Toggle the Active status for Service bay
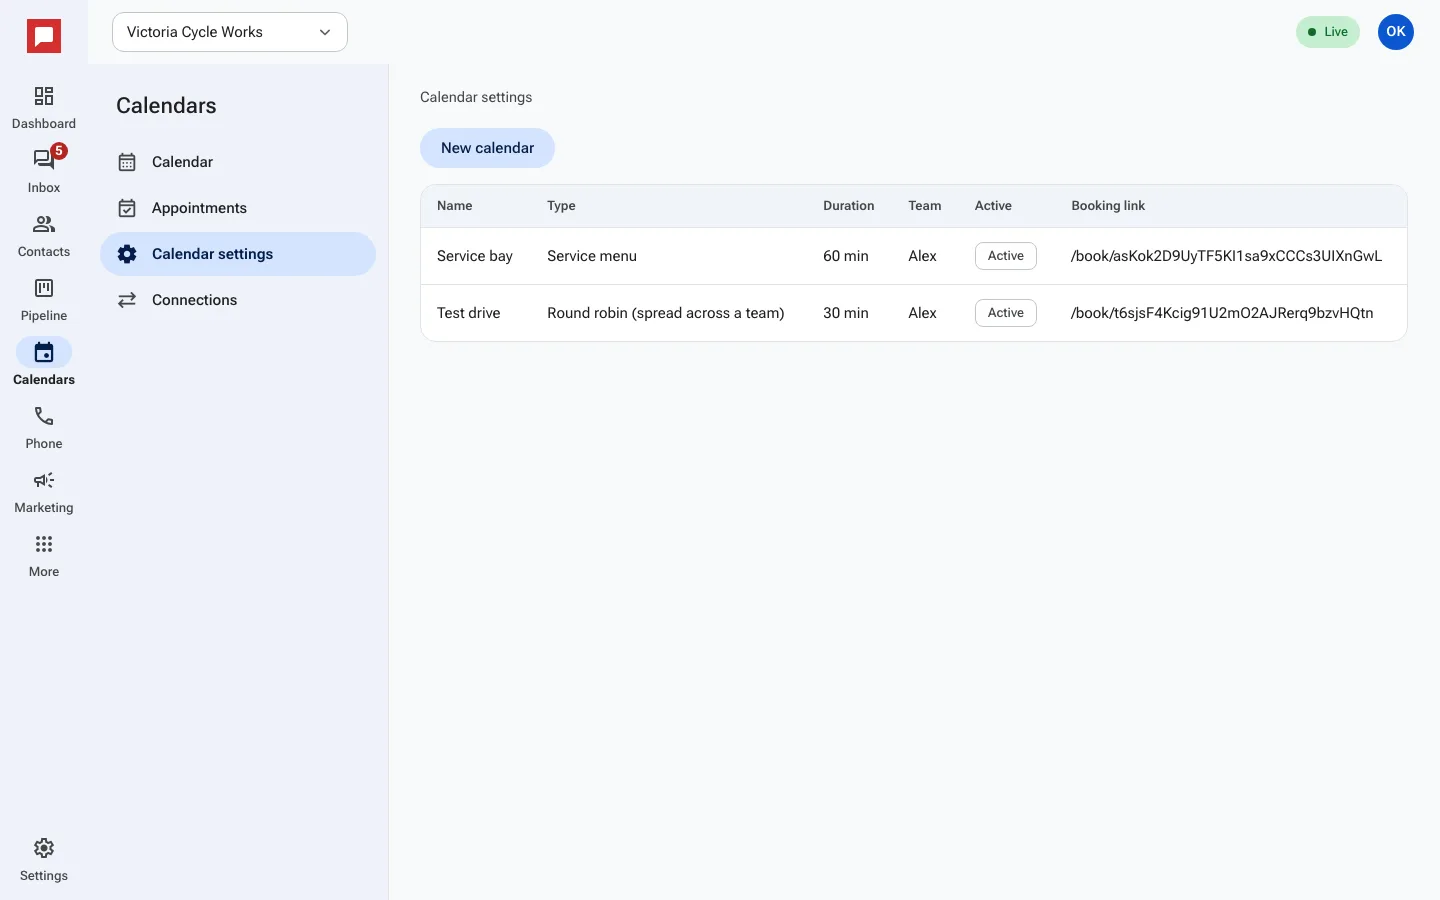The height and width of the screenshot is (900, 1440). coord(1006,256)
